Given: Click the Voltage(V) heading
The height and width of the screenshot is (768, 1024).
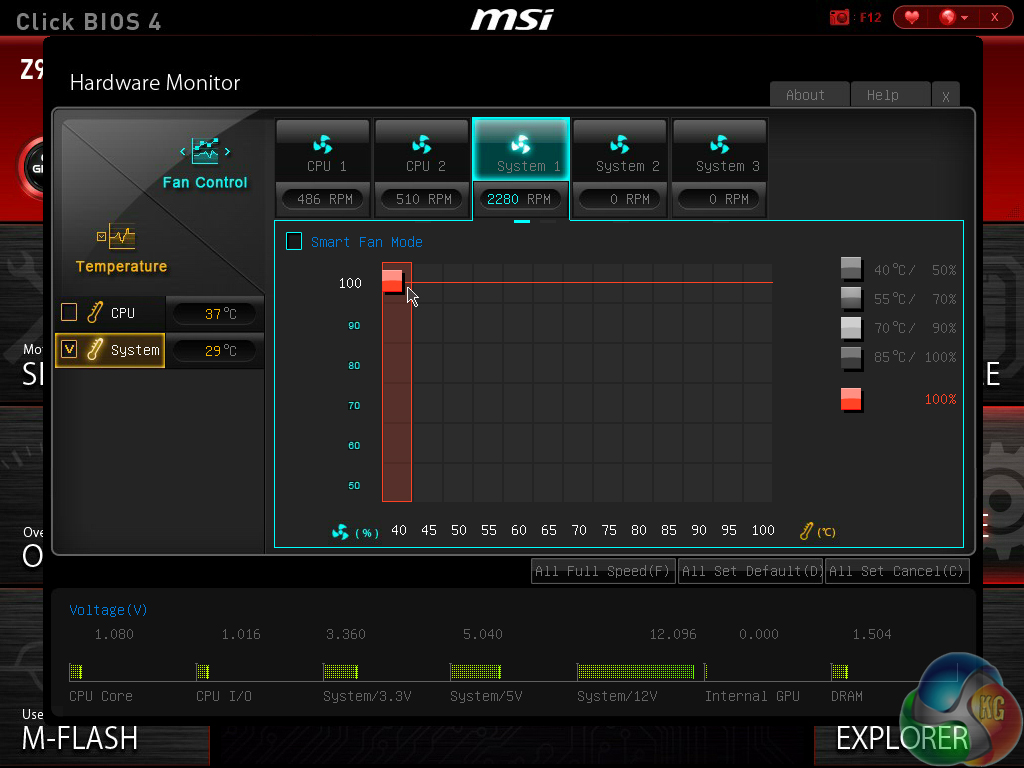Looking at the screenshot, I should 108,610.
